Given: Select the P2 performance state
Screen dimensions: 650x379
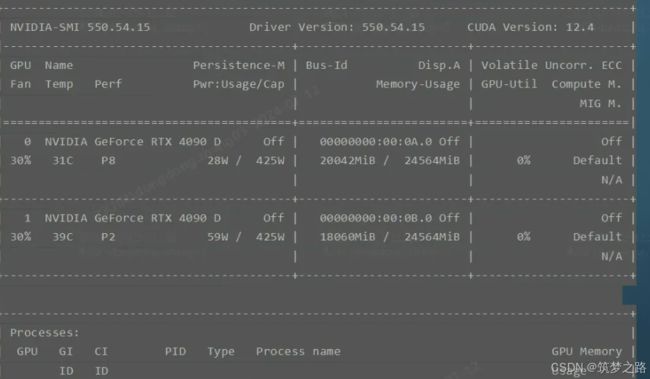Looking at the screenshot, I should (108, 237).
